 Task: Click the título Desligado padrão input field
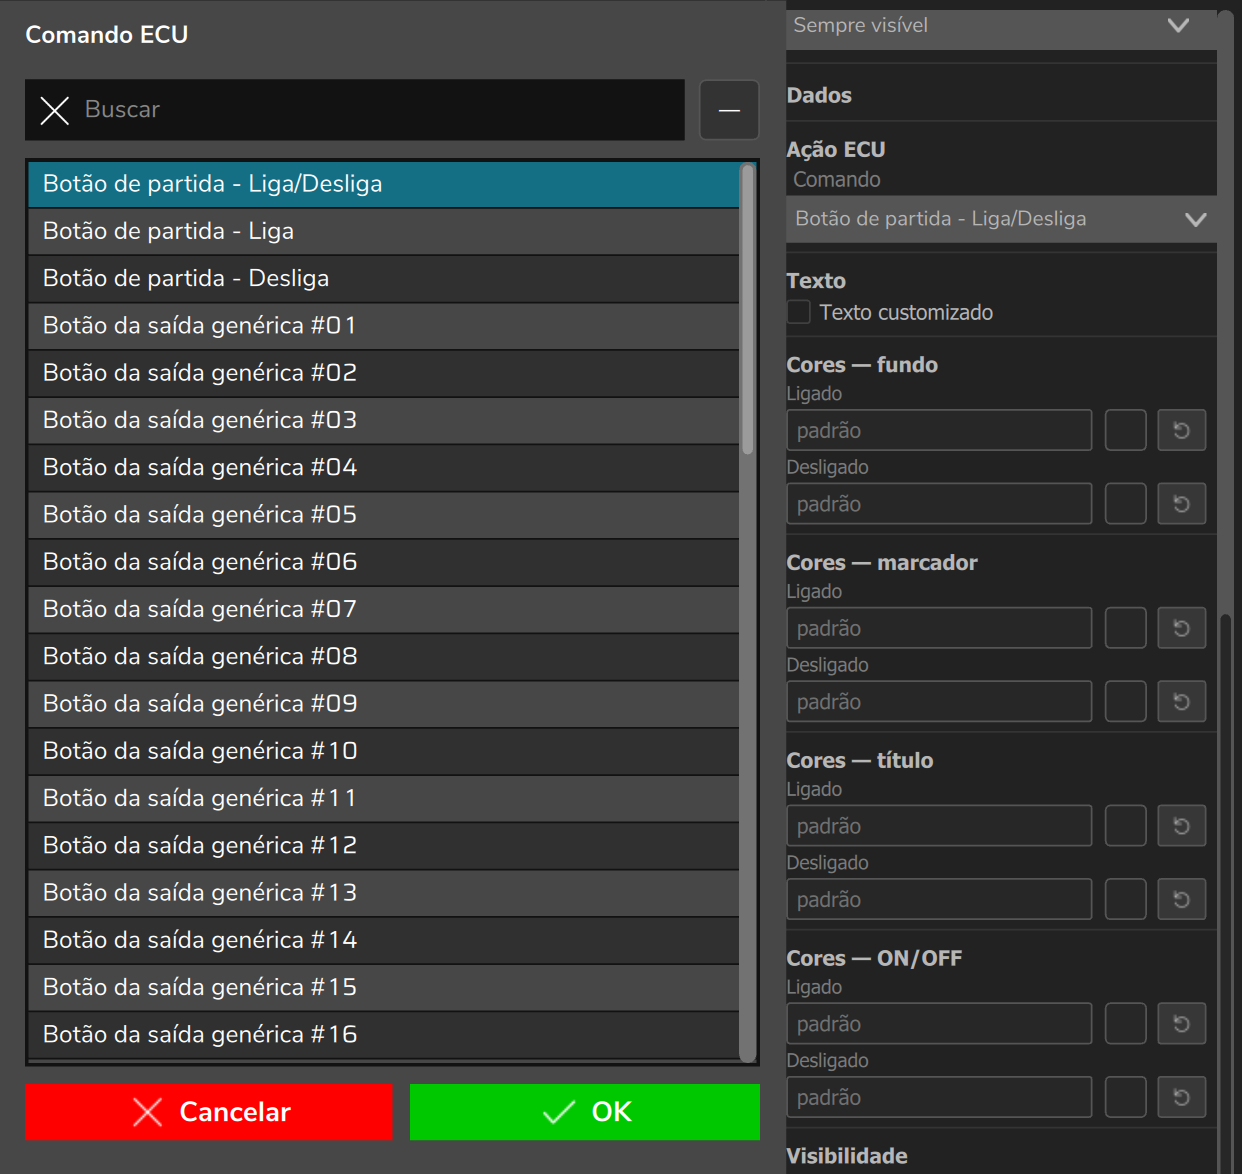coord(939,900)
